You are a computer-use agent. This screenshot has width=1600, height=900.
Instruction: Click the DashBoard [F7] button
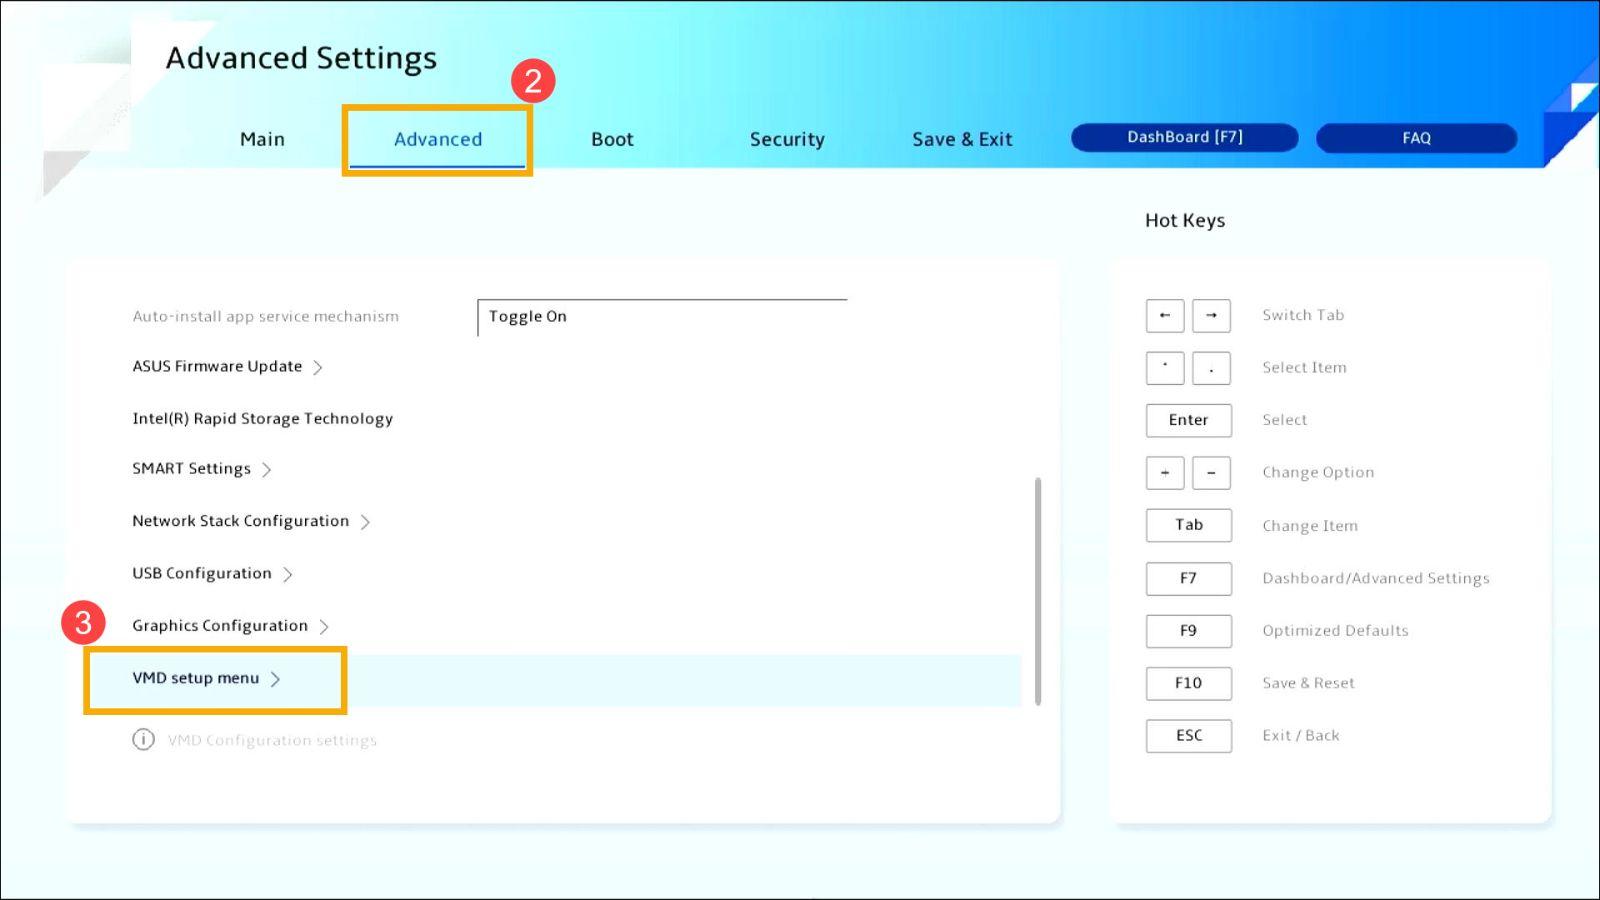[x=1185, y=137]
